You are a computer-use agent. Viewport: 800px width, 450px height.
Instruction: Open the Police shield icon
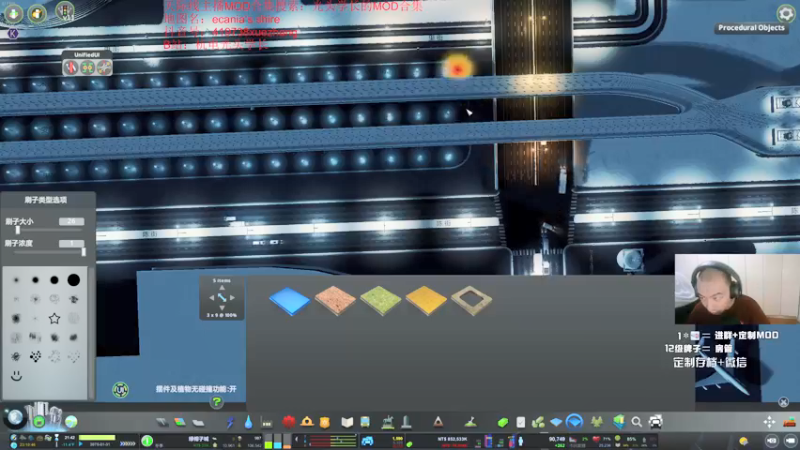pyautogui.click(x=324, y=421)
